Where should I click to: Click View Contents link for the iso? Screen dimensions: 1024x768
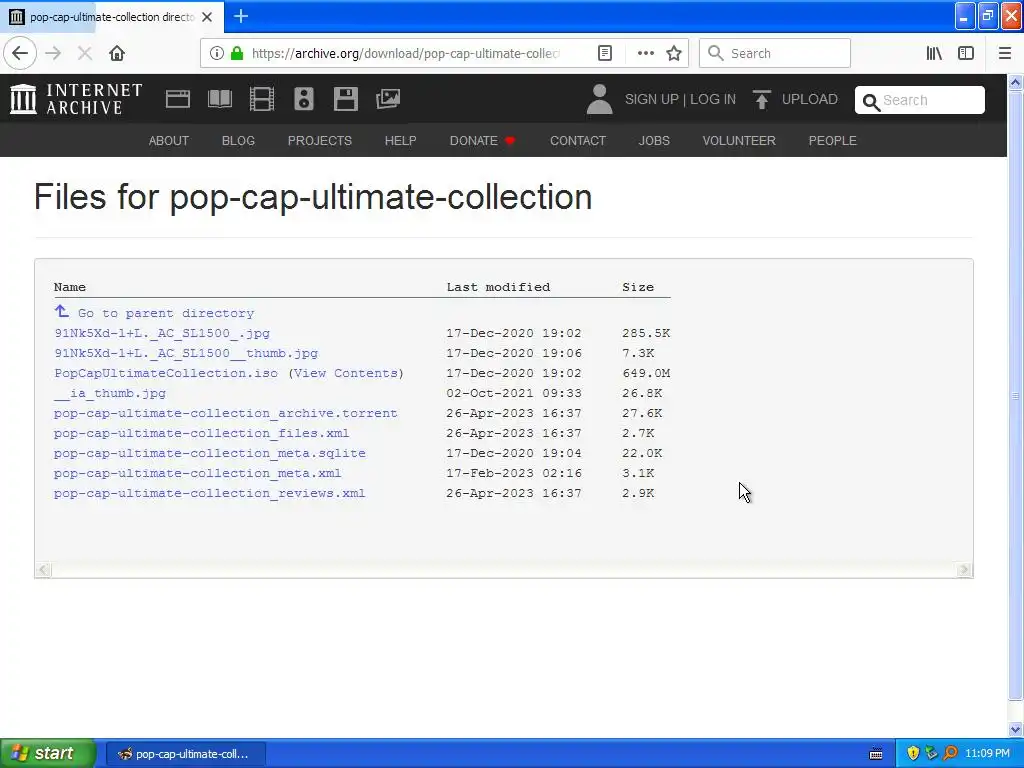345,373
